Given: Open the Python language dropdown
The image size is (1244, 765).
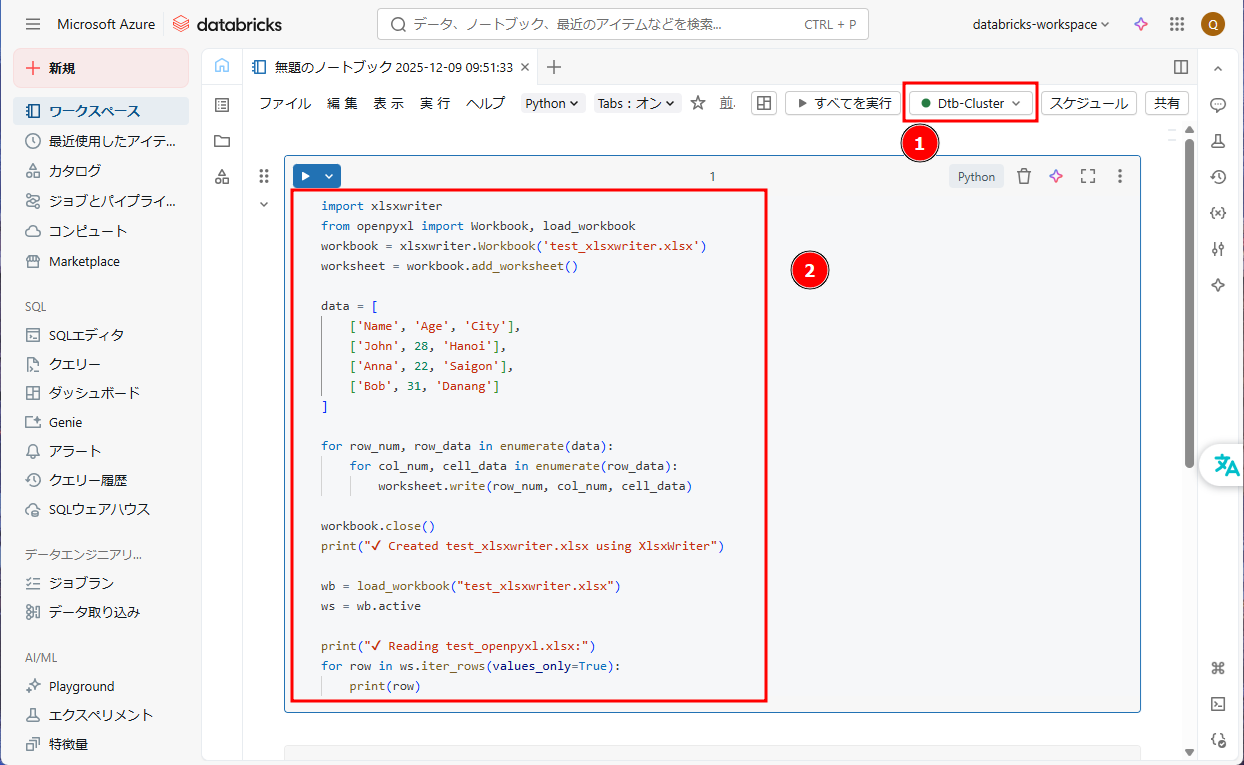Looking at the screenshot, I should [x=553, y=103].
